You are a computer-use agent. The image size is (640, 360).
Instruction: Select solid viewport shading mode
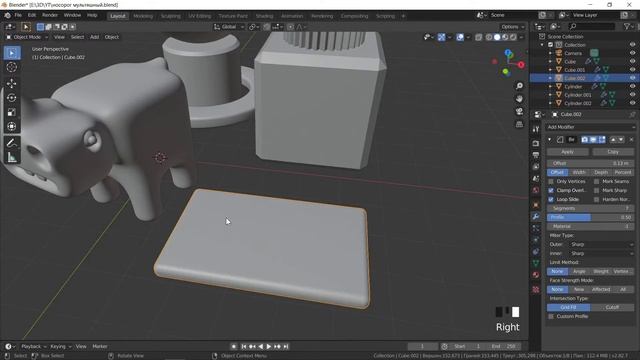497,37
